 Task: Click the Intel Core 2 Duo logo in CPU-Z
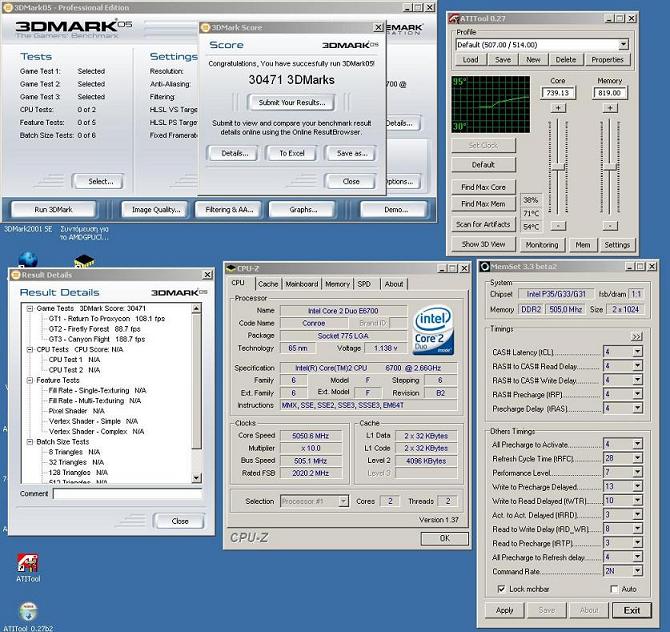click(433, 330)
